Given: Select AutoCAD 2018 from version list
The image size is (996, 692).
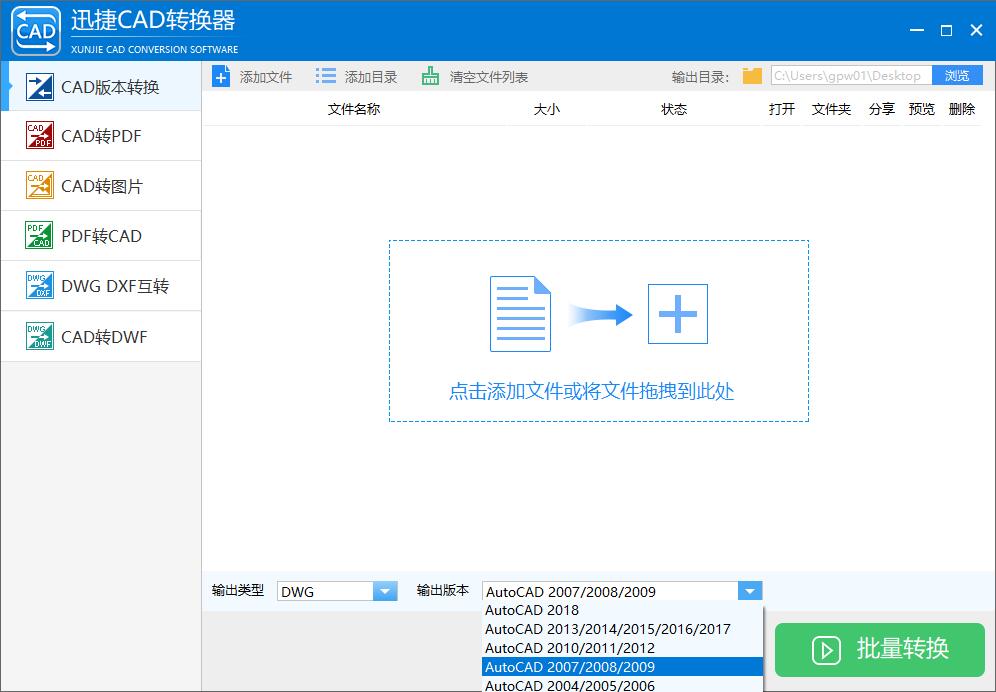Looking at the screenshot, I should click(532, 610).
